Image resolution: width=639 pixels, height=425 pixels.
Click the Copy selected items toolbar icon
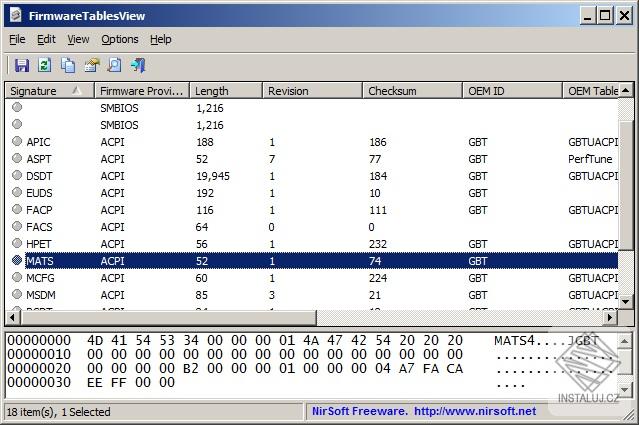pos(68,65)
